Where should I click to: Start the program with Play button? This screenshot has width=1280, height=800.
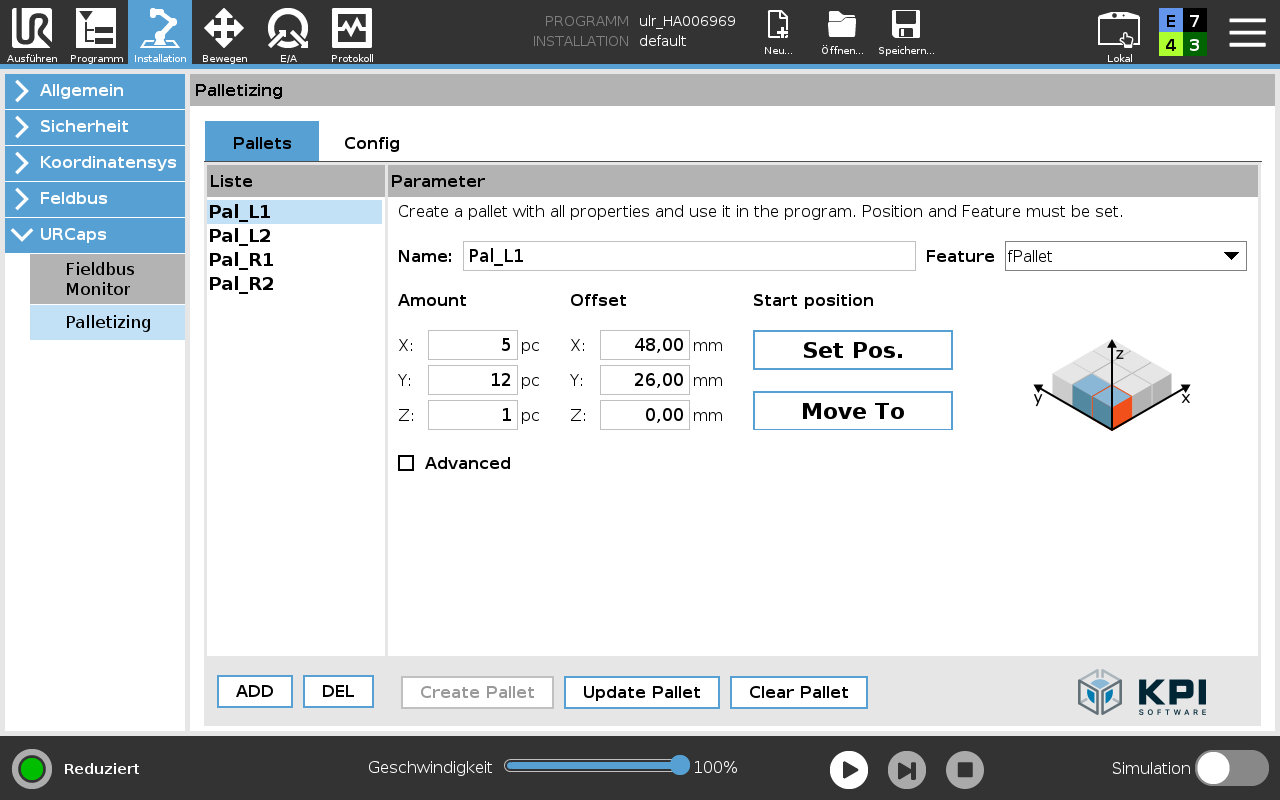tap(849, 770)
